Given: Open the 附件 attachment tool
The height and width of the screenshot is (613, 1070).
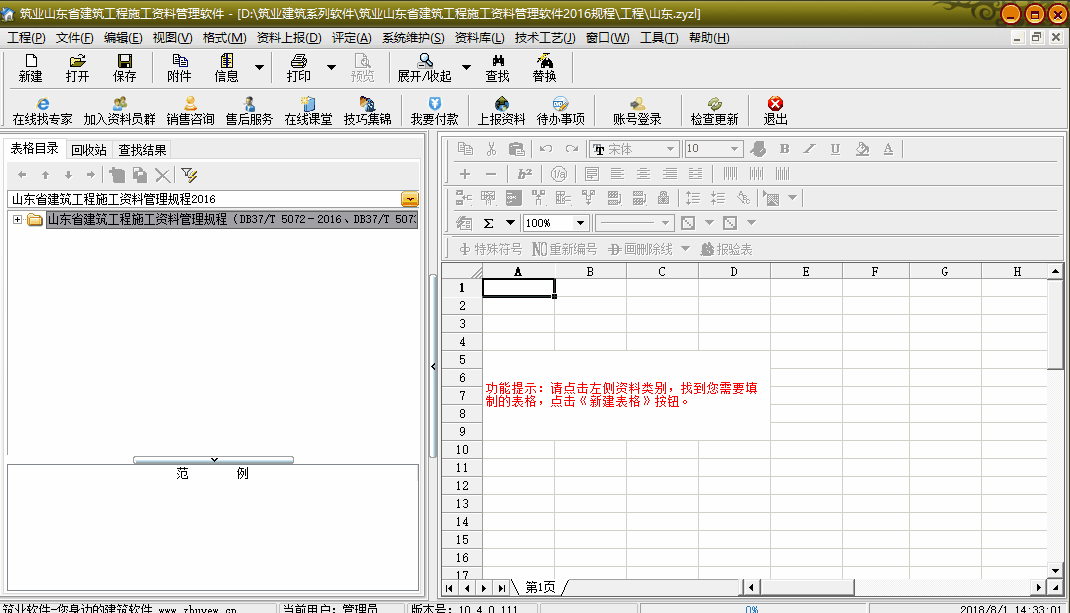Looking at the screenshot, I should click(179, 62).
